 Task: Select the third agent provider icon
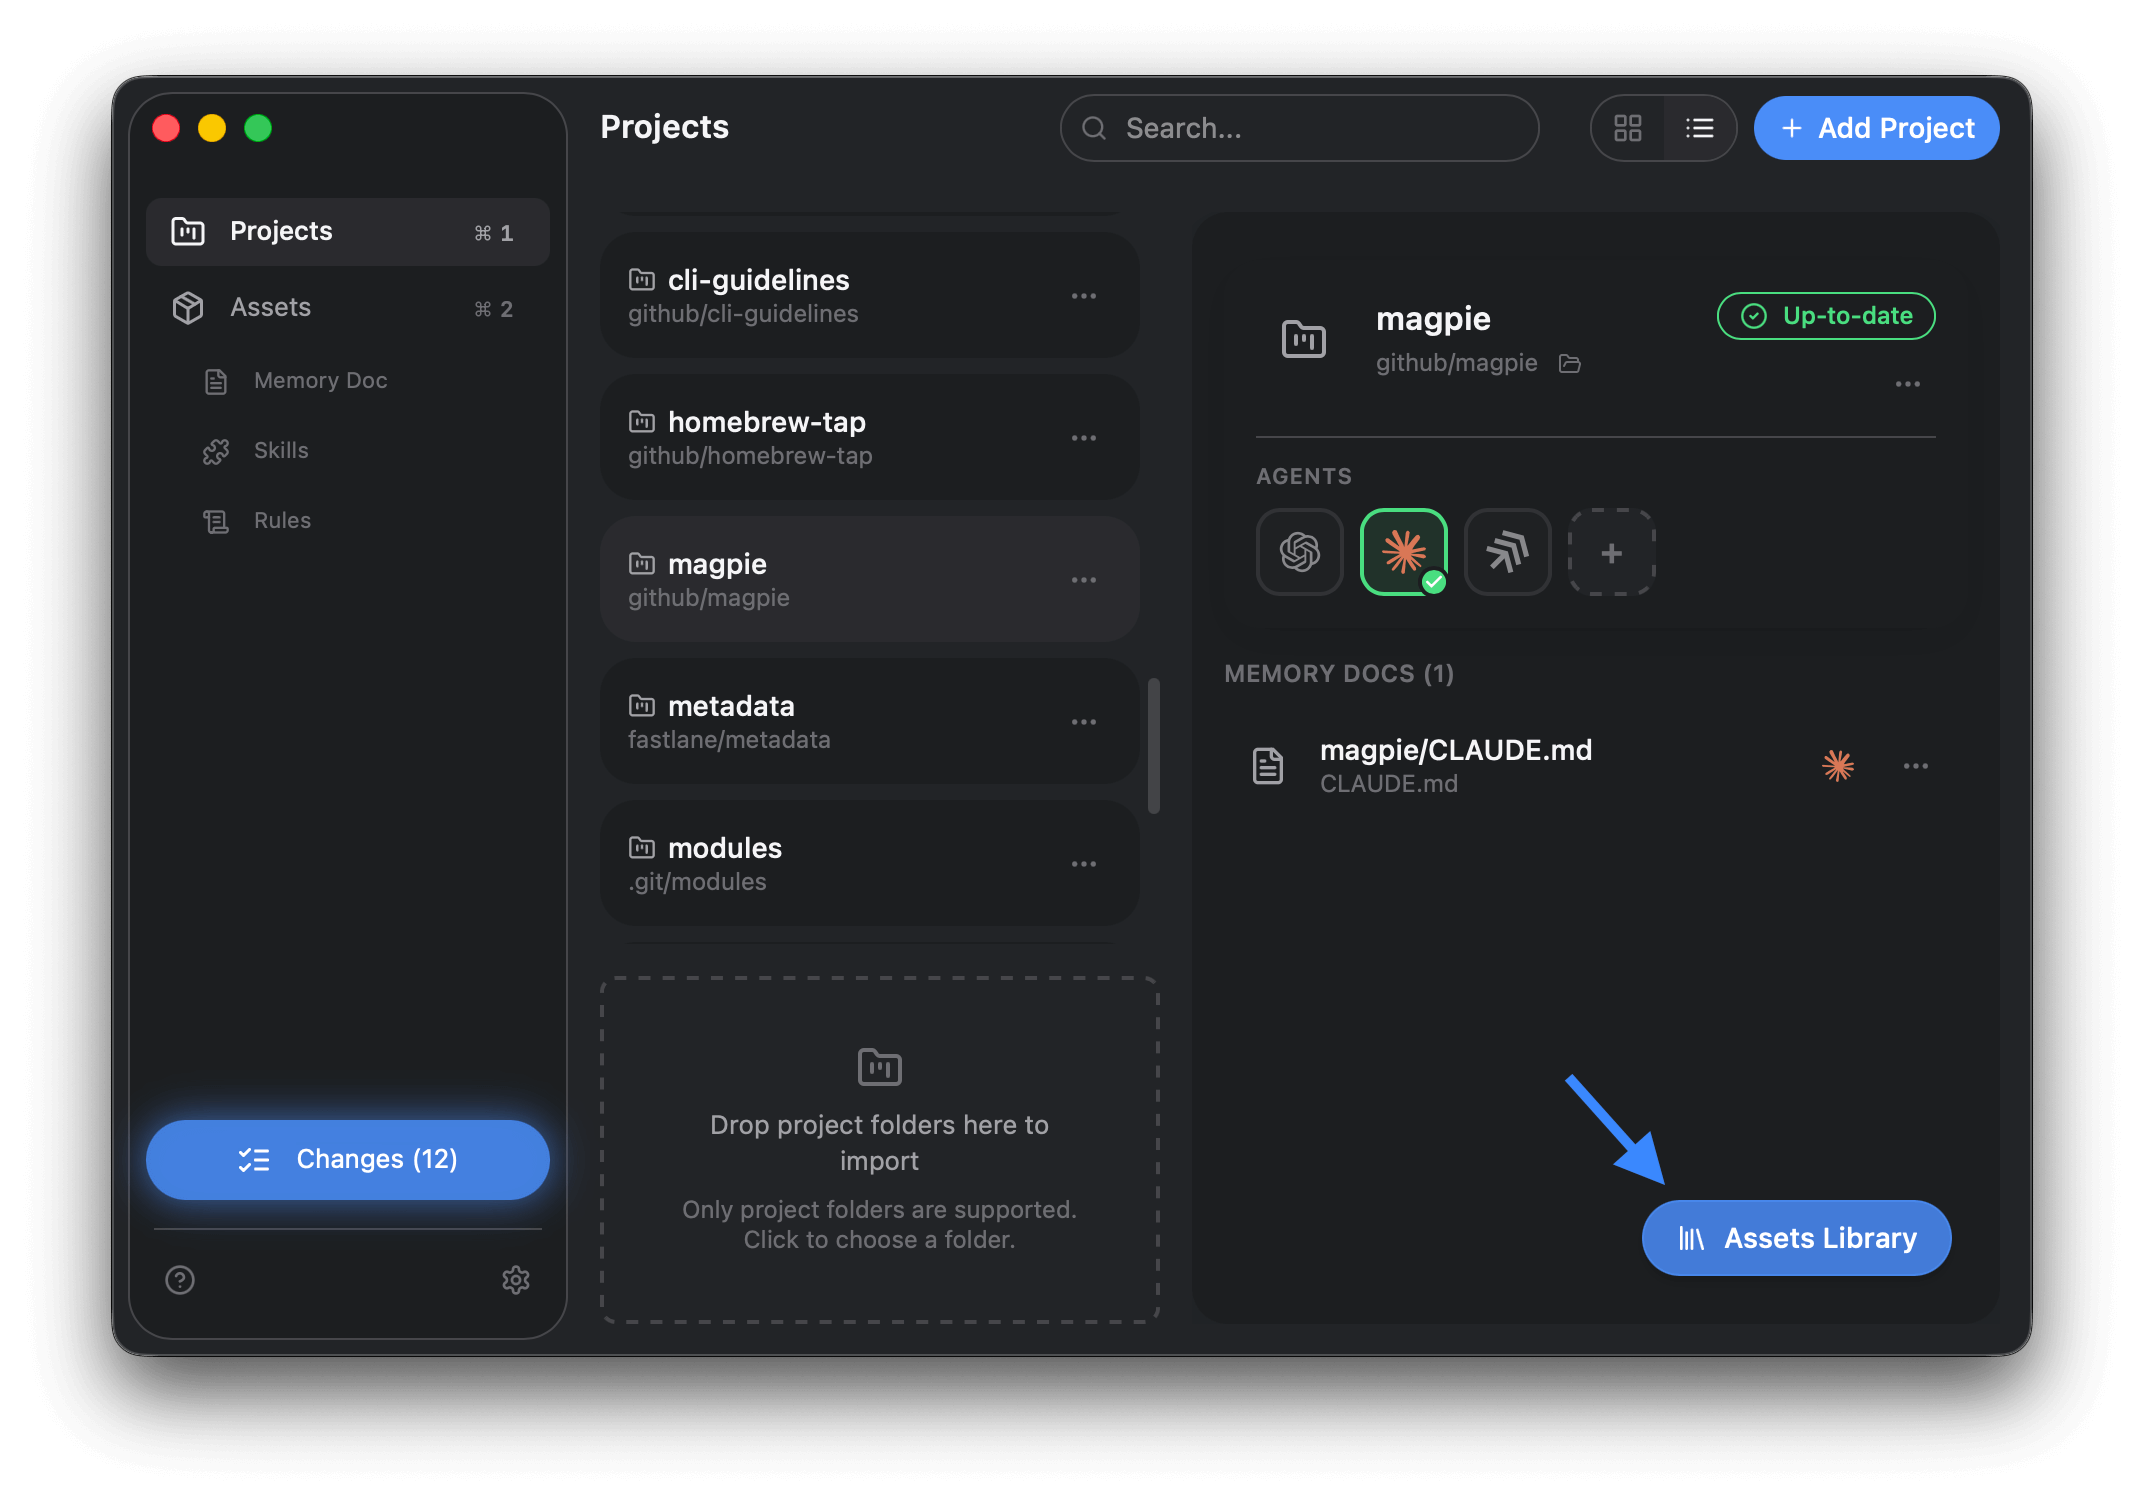click(x=1507, y=553)
